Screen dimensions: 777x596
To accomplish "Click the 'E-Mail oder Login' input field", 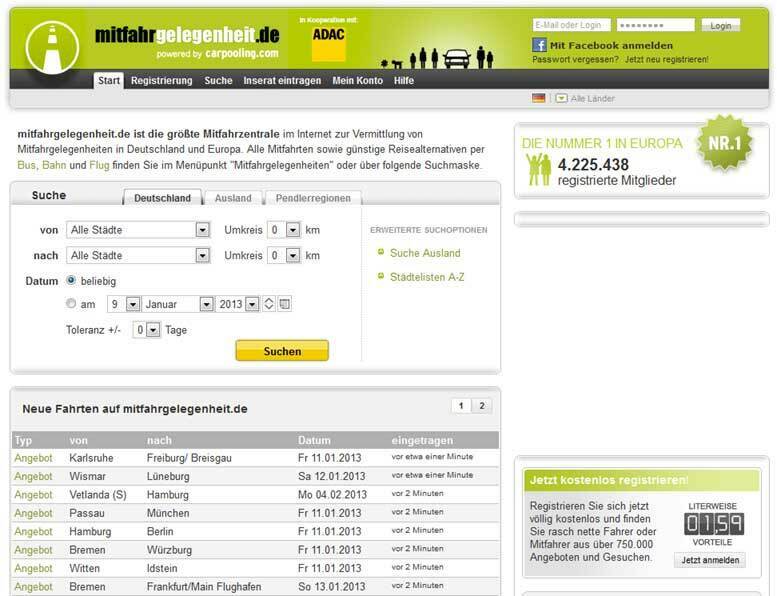I will [571, 25].
